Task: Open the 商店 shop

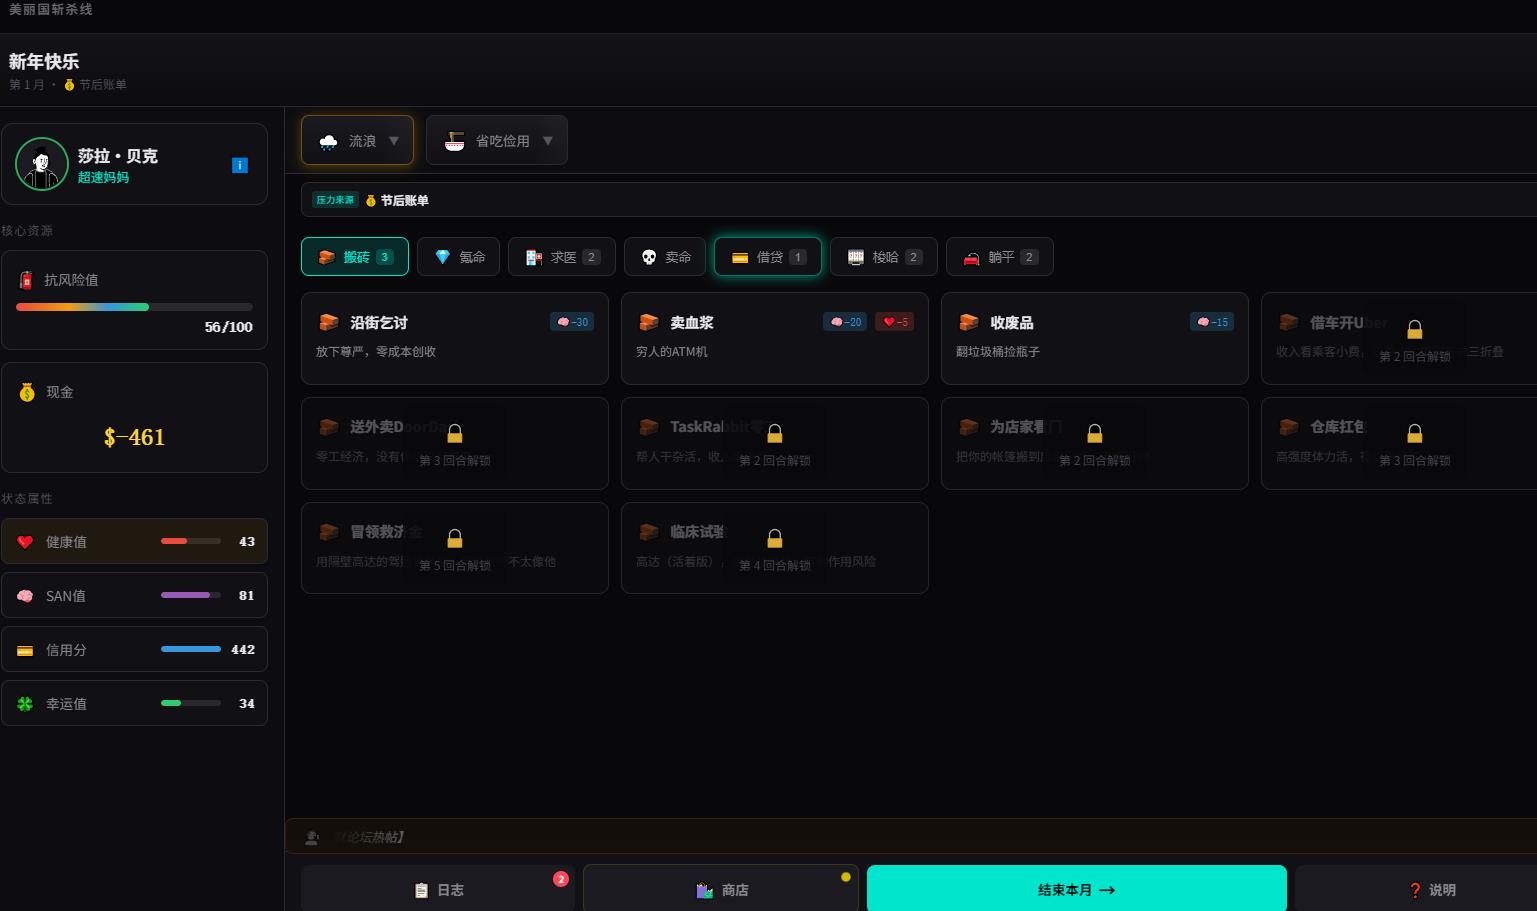Action: tap(721, 889)
